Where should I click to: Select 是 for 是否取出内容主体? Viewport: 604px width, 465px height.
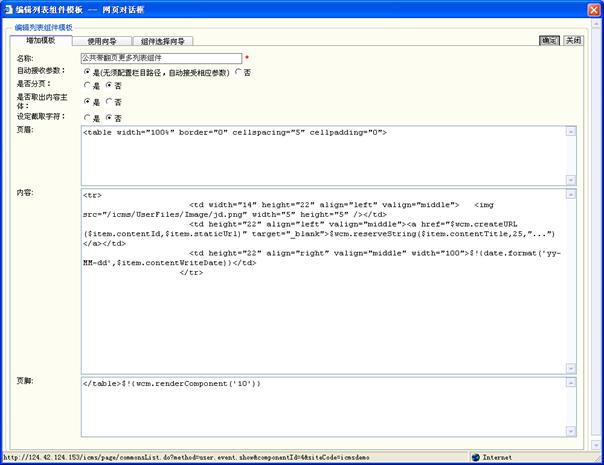tap(86, 102)
